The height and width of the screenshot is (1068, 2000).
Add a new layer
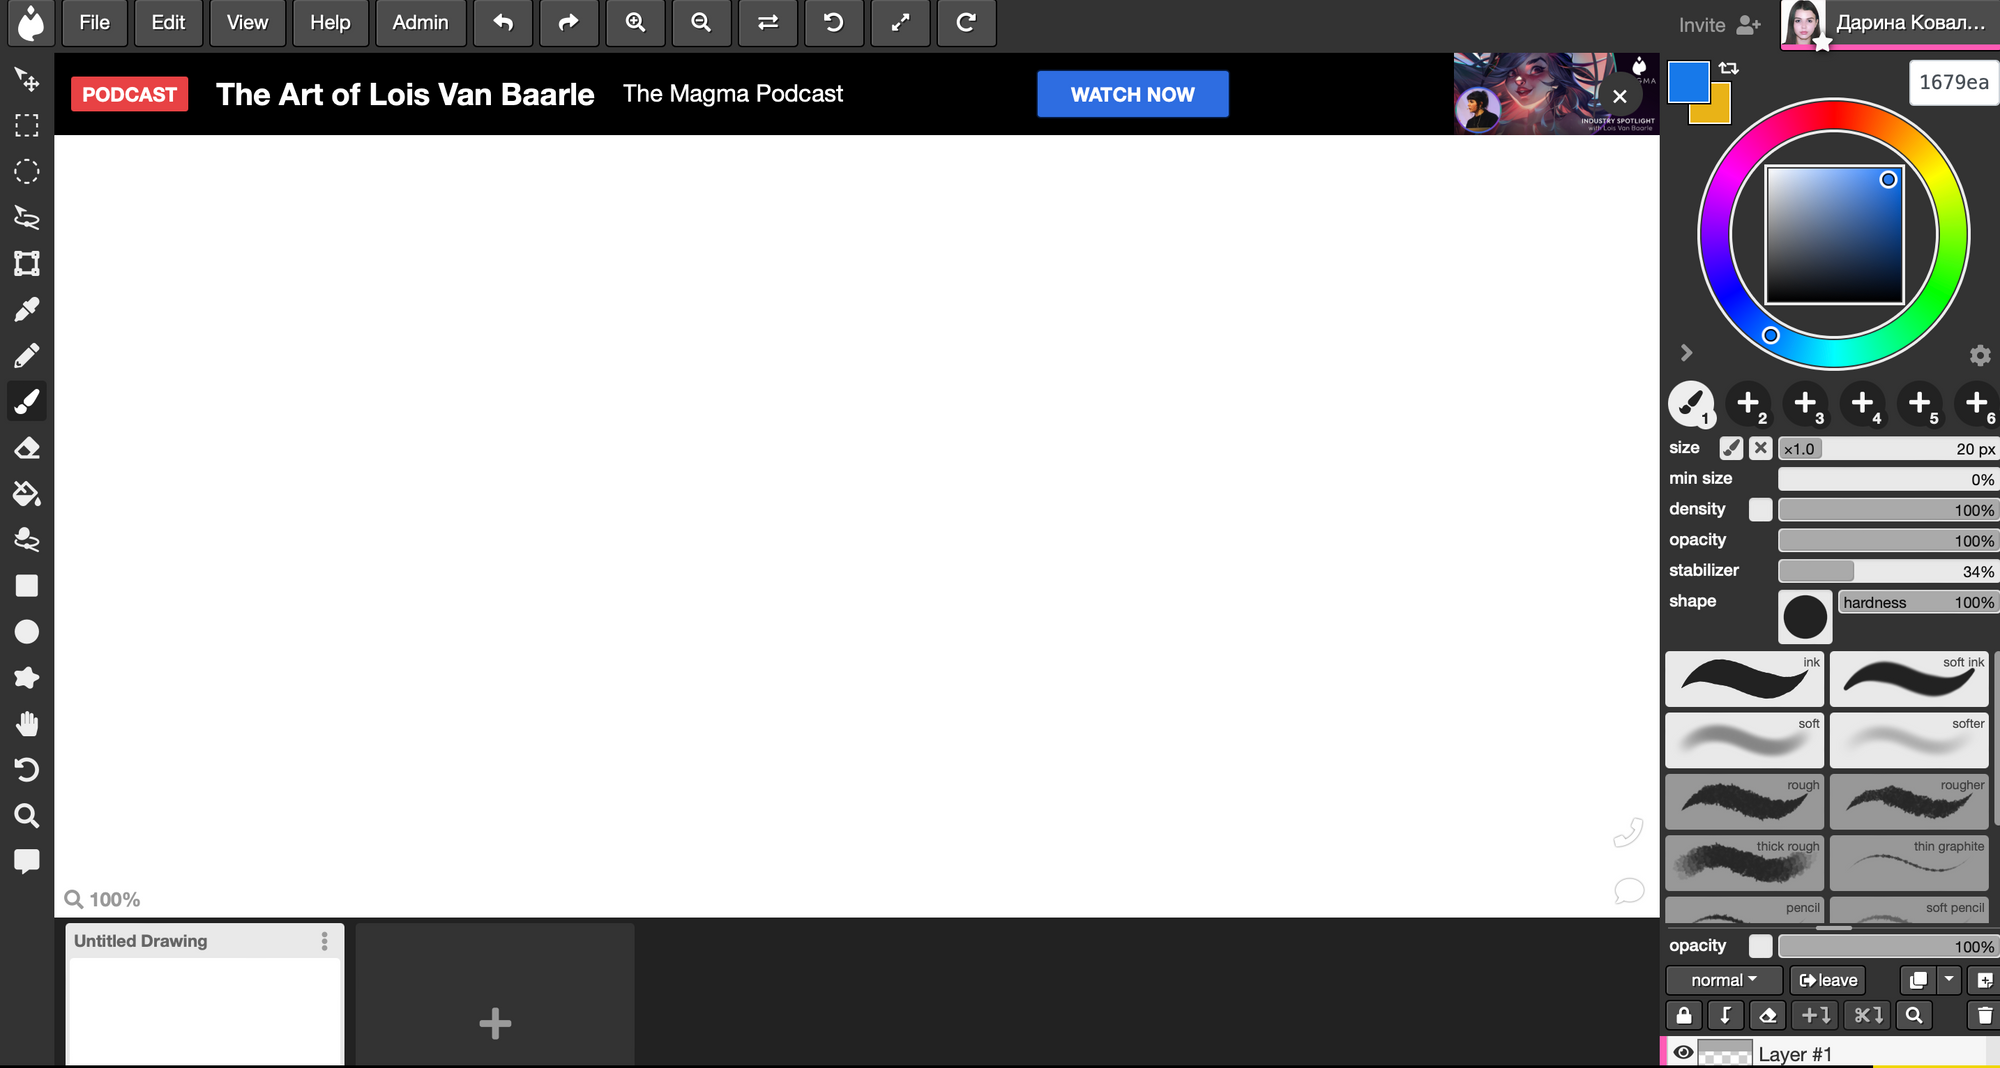click(1985, 981)
